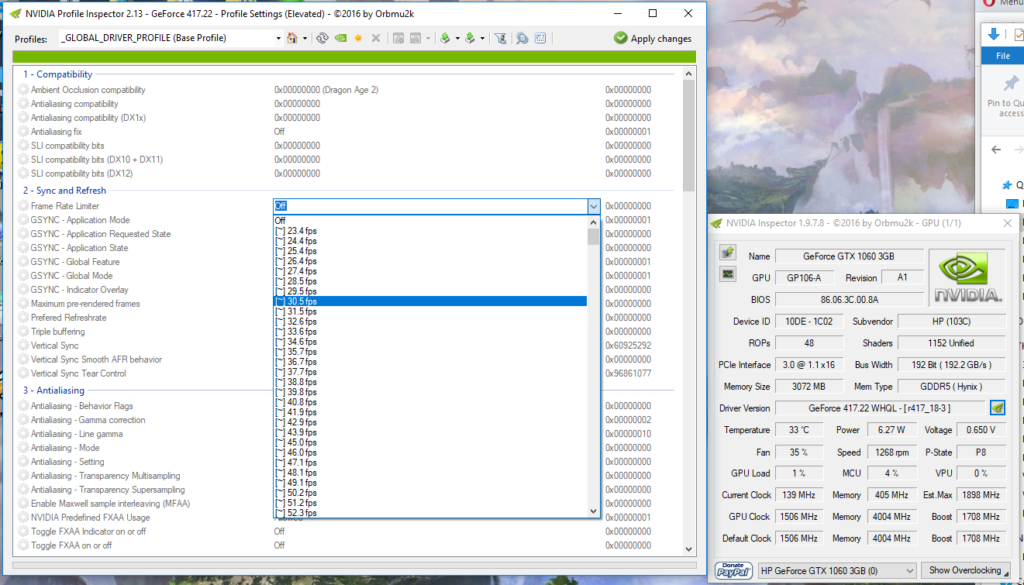Click the NVIDIA icon button beside Driver Version
Image resolution: width=1024 pixels, height=585 pixels.
997,408
